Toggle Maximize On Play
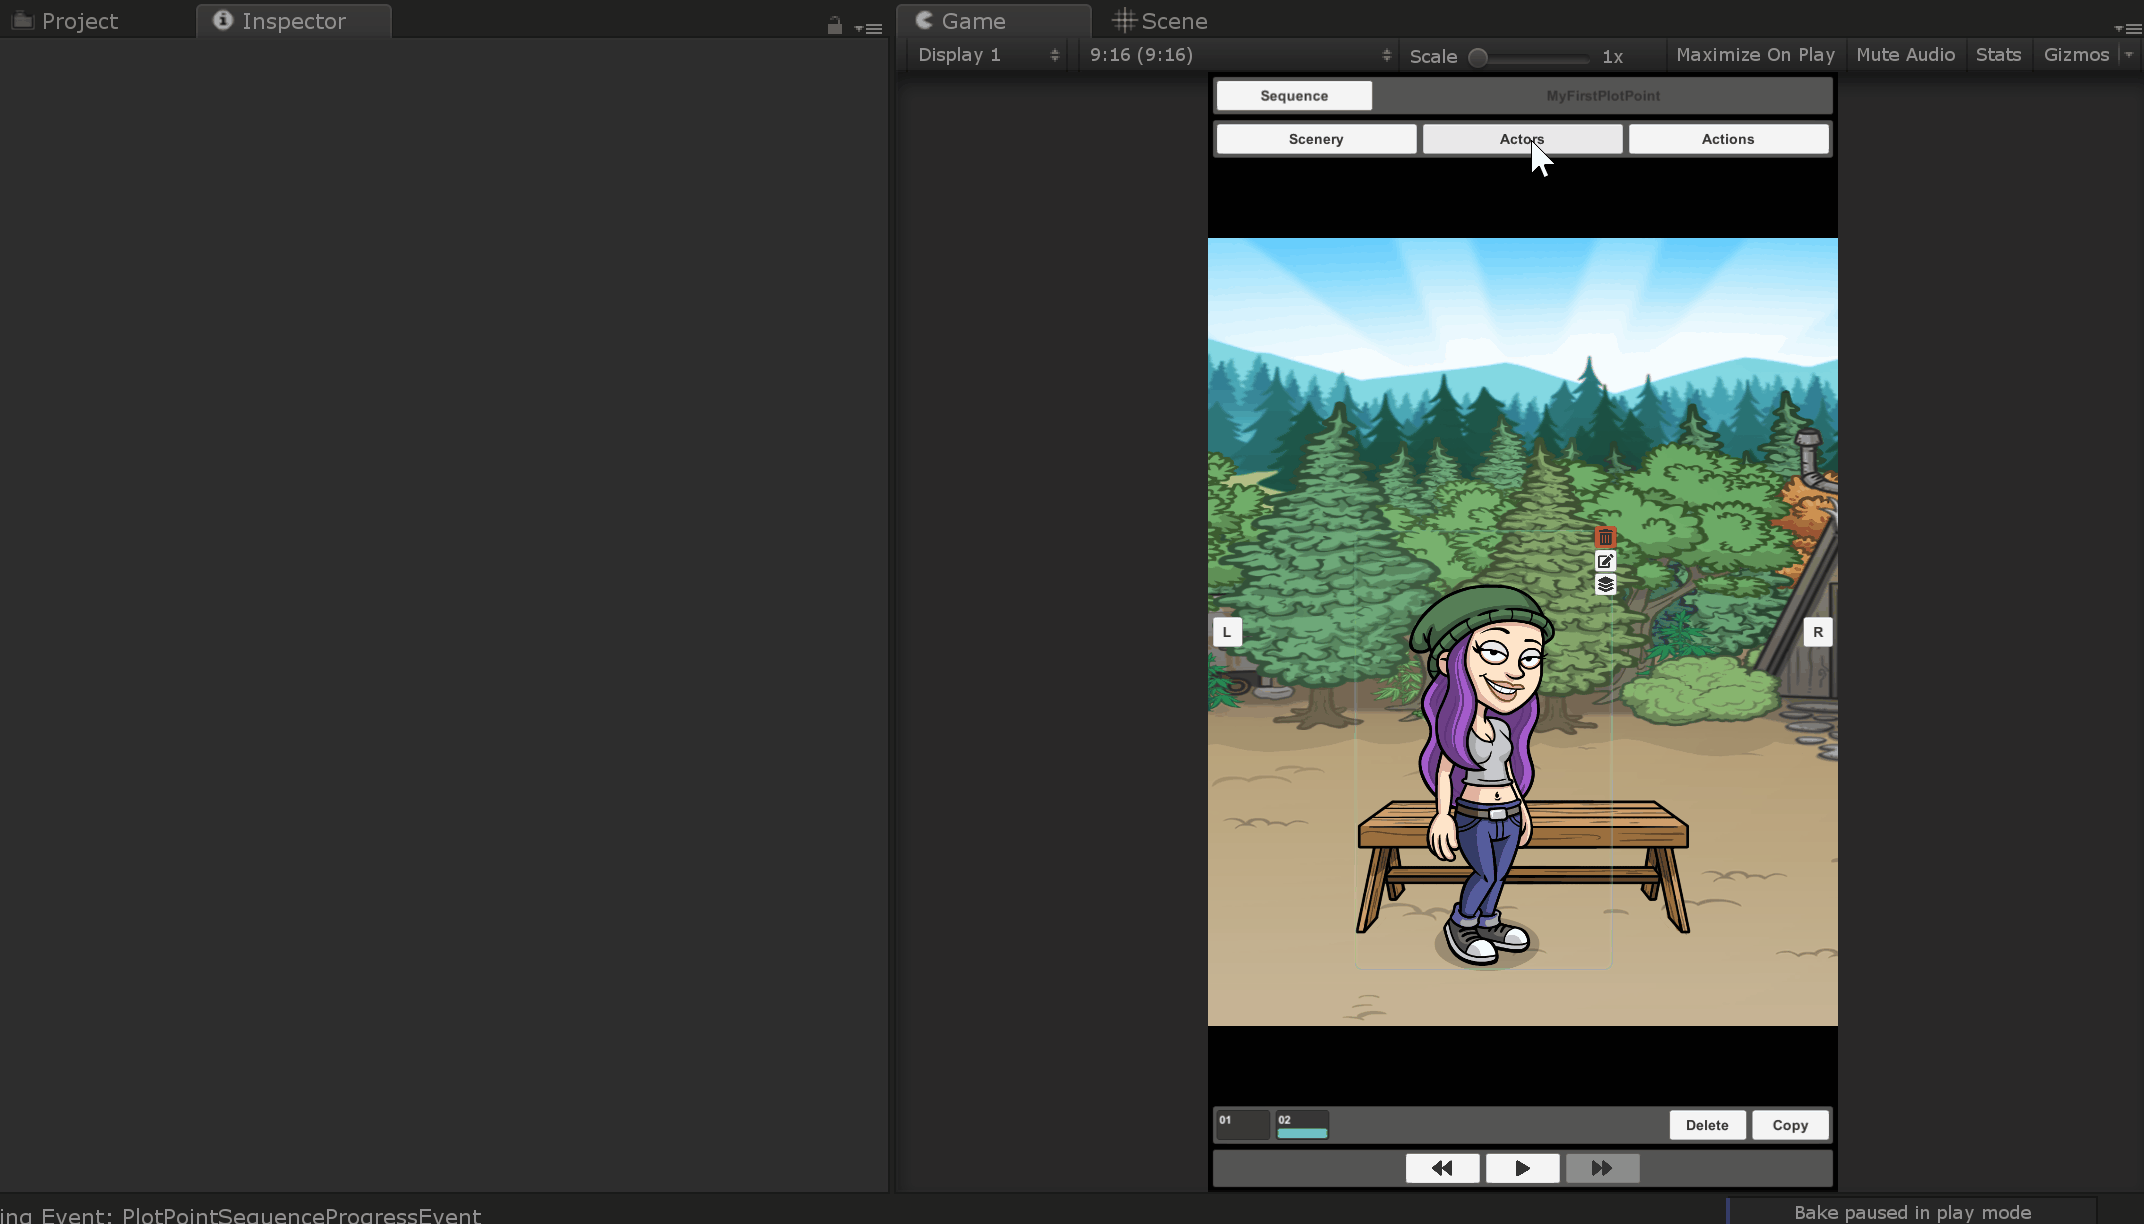This screenshot has width=2144, height=1224. 1755,55
